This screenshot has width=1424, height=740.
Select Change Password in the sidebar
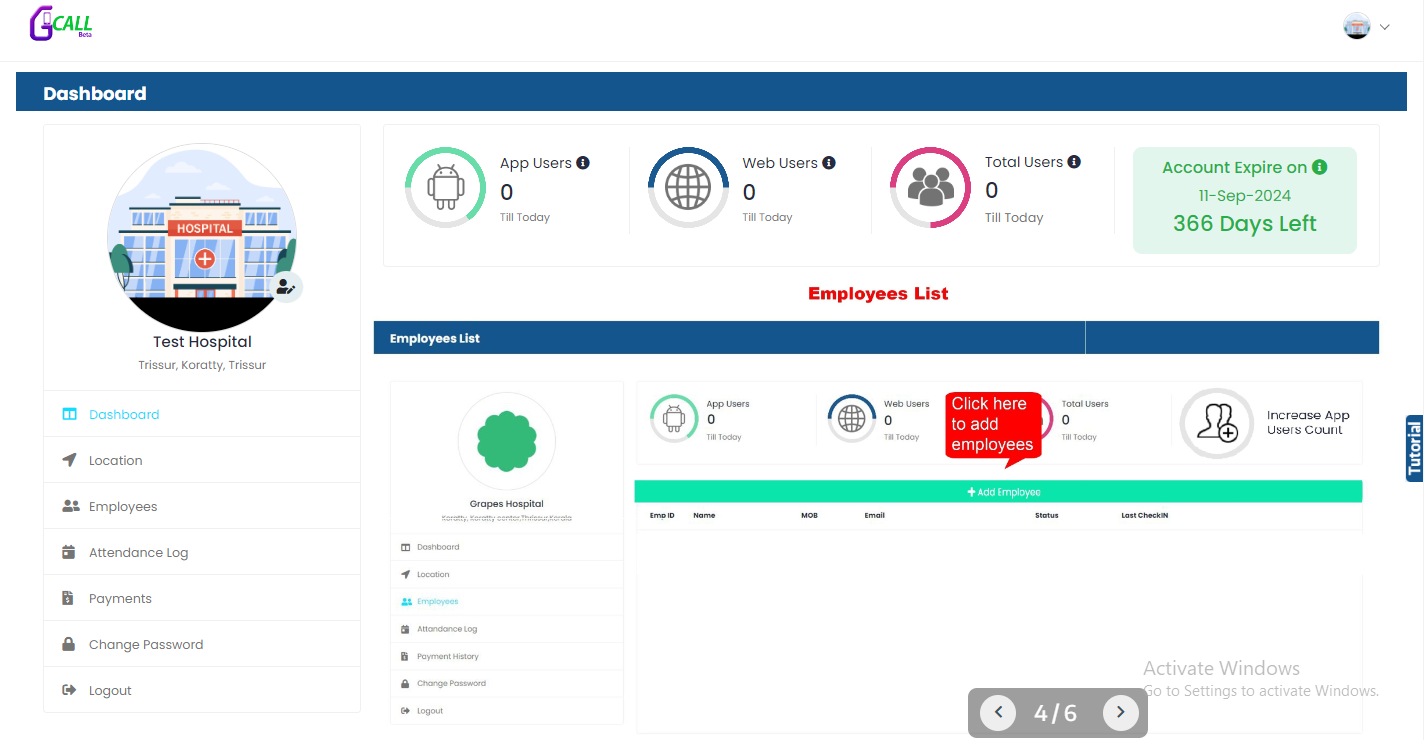(202, 644)
